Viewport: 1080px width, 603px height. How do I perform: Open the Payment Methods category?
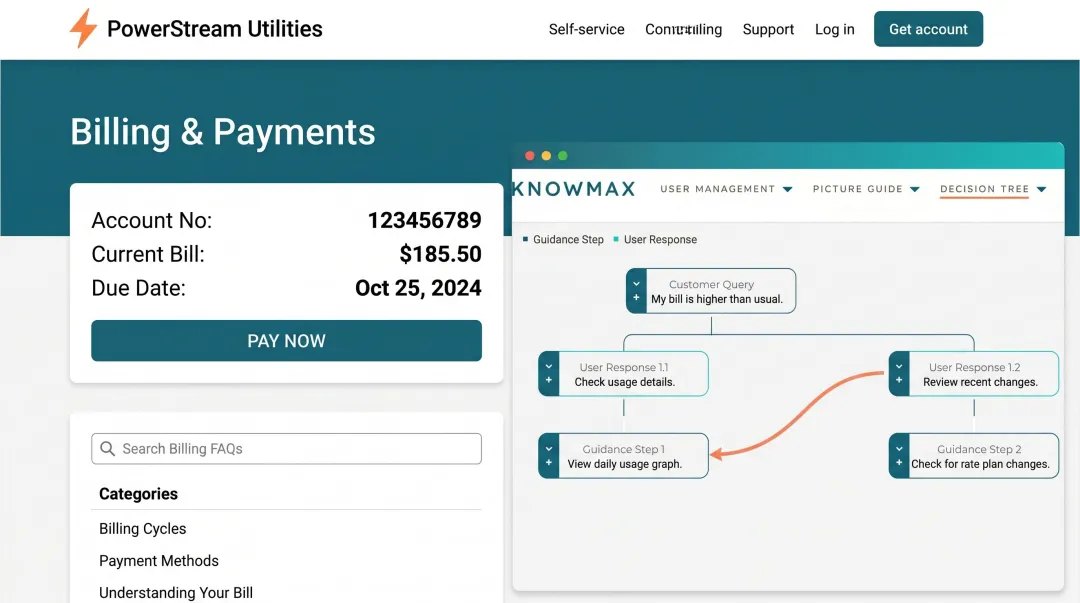coord(159,561)
